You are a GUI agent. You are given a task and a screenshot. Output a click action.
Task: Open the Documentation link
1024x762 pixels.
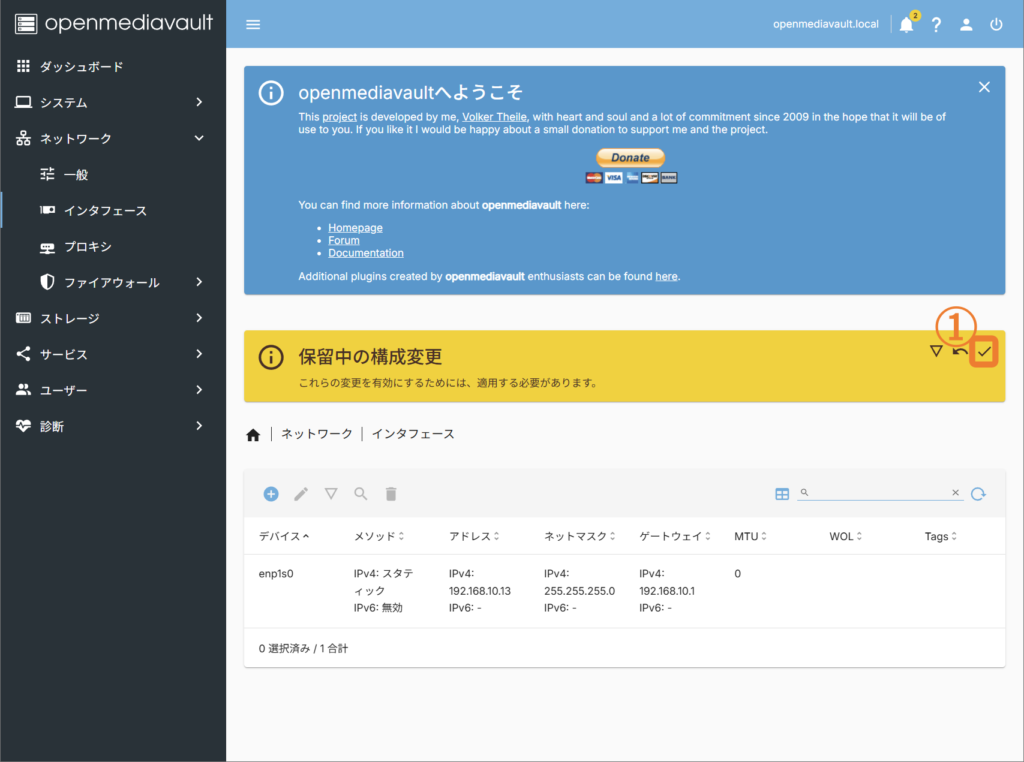point(366,253)
